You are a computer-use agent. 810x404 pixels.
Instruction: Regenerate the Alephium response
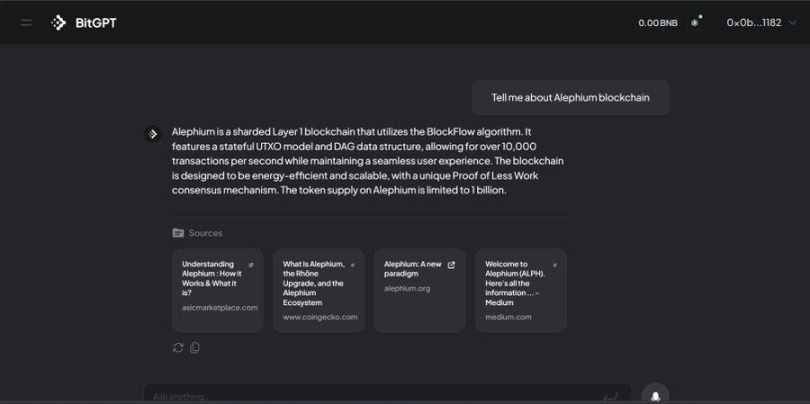click(x=178, y=348)
